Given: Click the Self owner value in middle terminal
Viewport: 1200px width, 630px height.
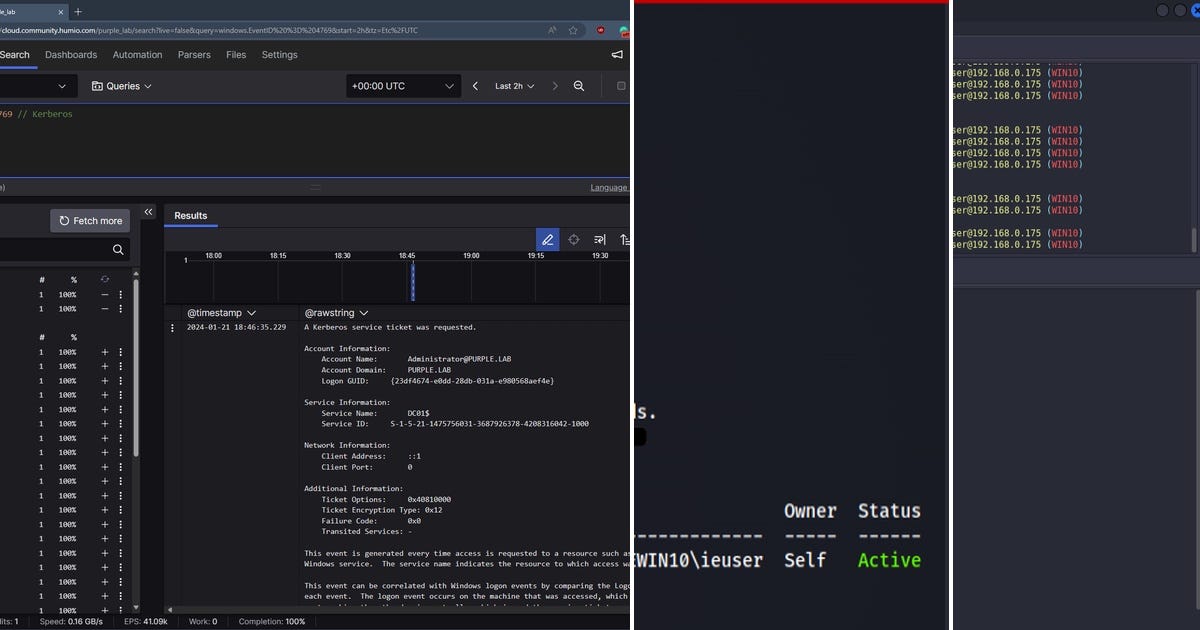Looking at the screenshot, I should pos(806,560).
